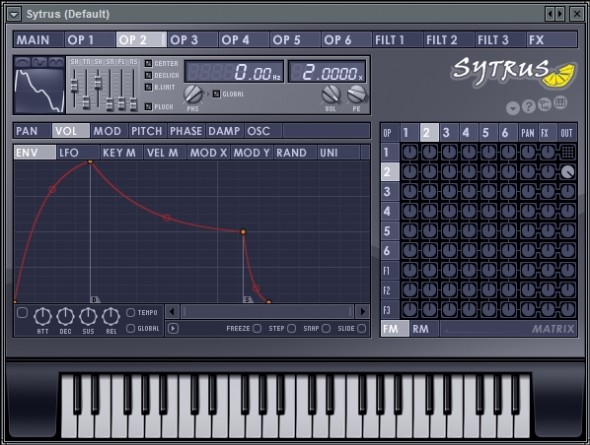Open the Sytrus options dropdown round button

pos(512,108)
